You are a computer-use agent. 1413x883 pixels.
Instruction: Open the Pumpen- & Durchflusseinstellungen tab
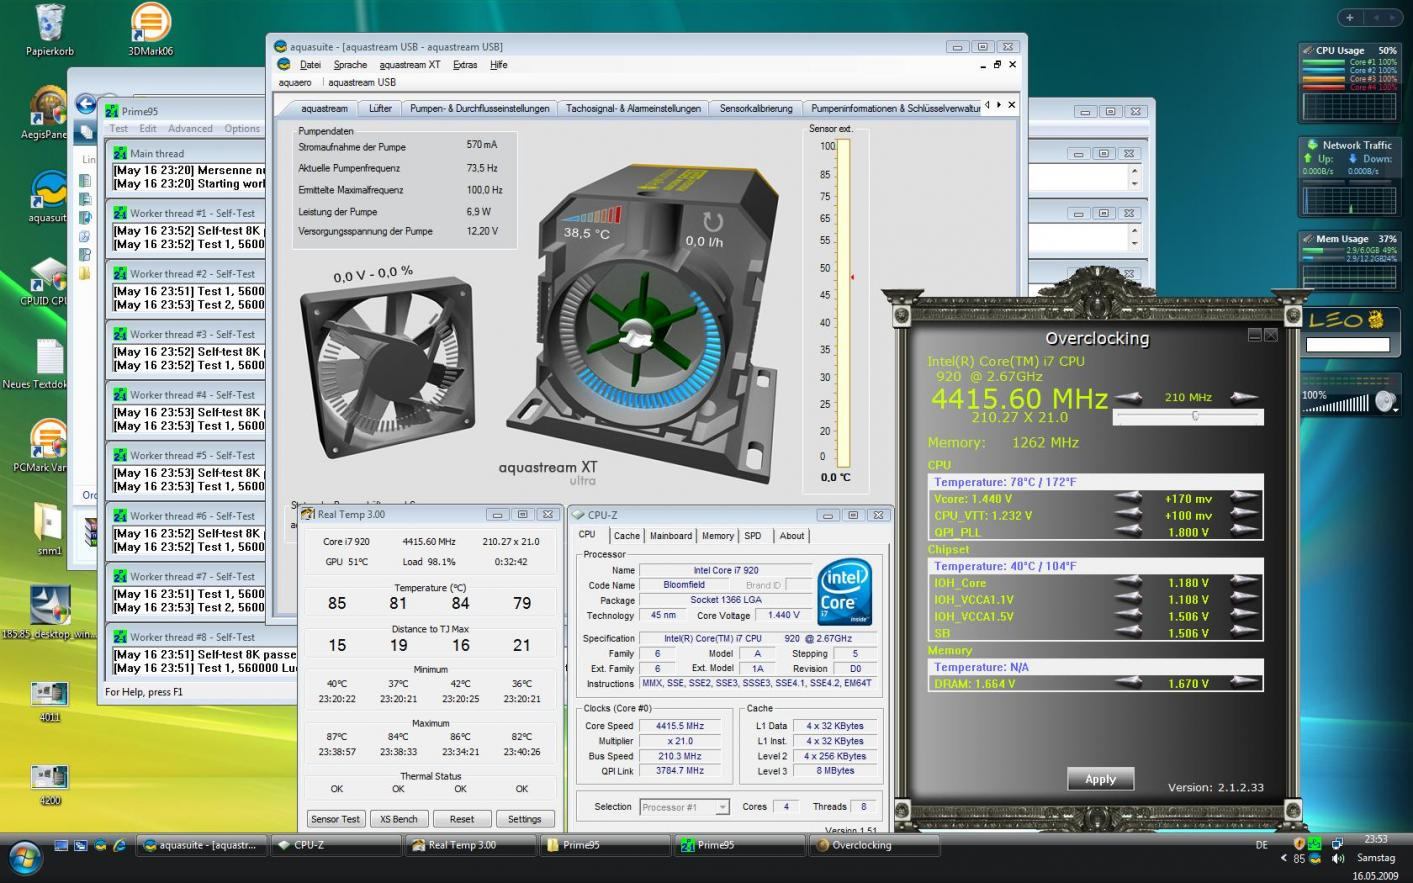479,108
